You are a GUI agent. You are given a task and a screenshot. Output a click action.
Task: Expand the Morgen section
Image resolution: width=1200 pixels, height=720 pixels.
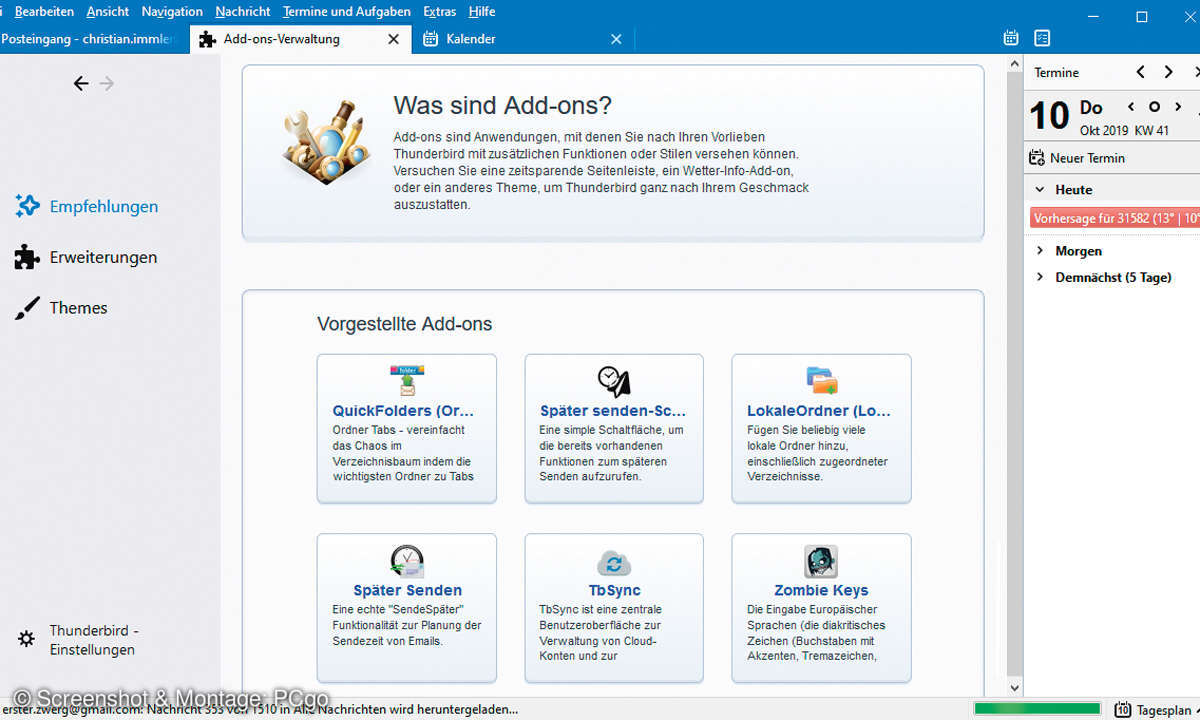coord(1040,251)
